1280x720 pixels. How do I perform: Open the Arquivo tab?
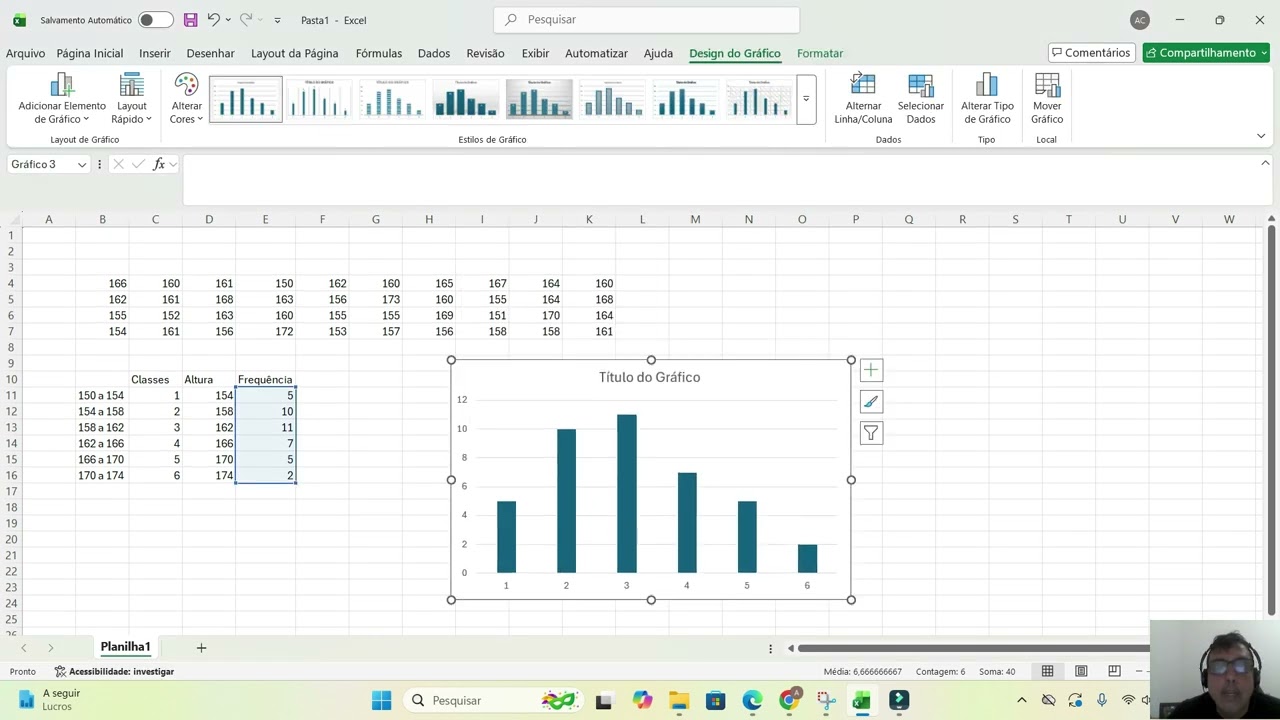pyautogui.click(x=25, y=53)
